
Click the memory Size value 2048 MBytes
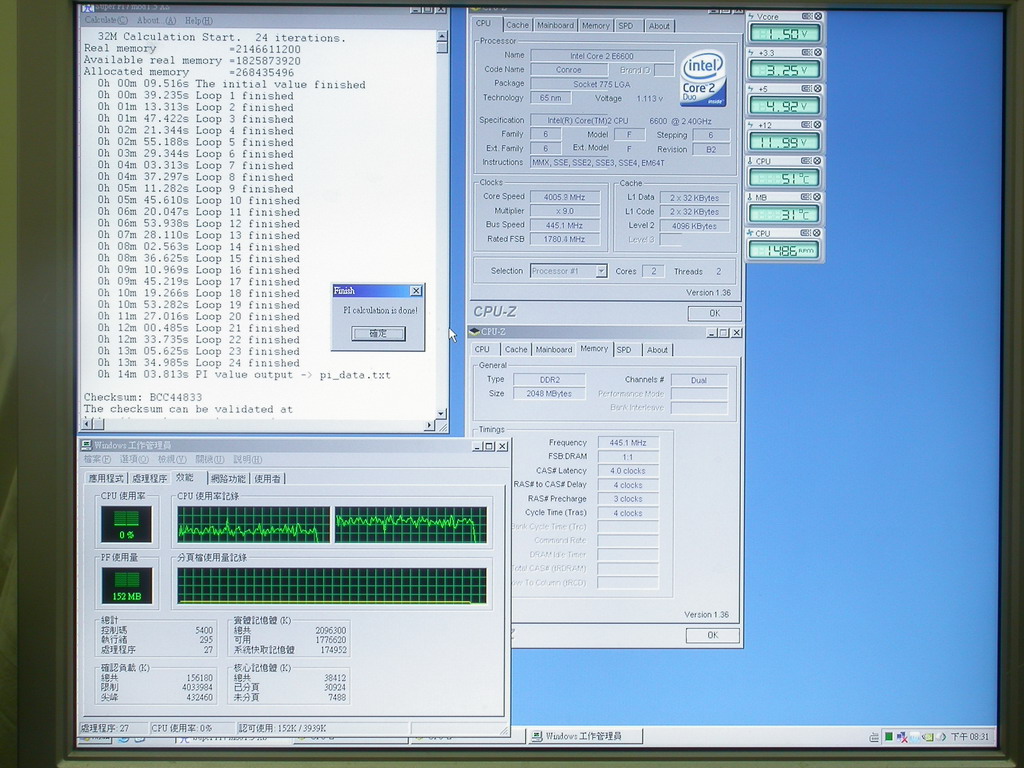pos(549,394)
